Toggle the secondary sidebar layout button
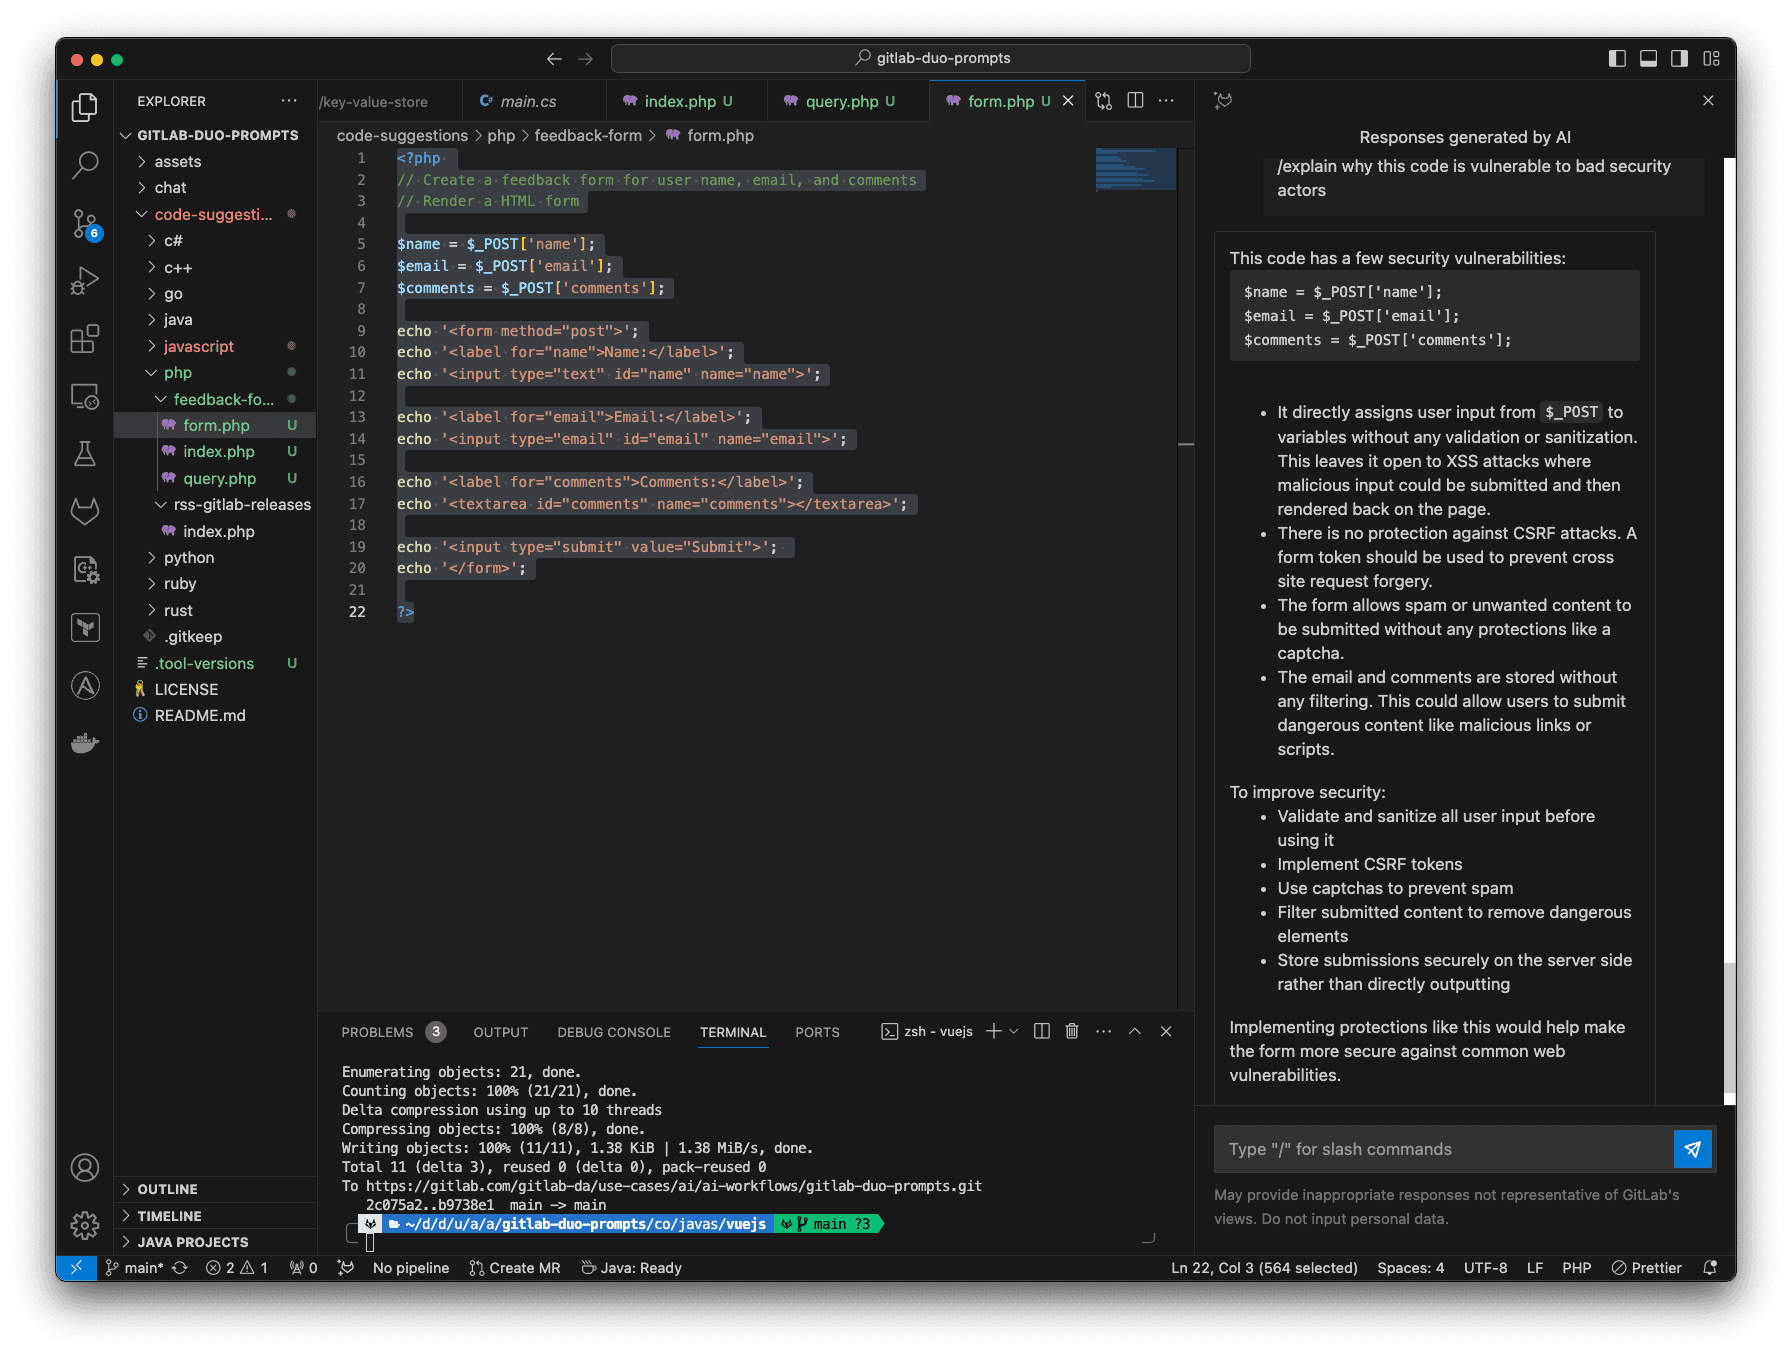 pos(1680,58)
